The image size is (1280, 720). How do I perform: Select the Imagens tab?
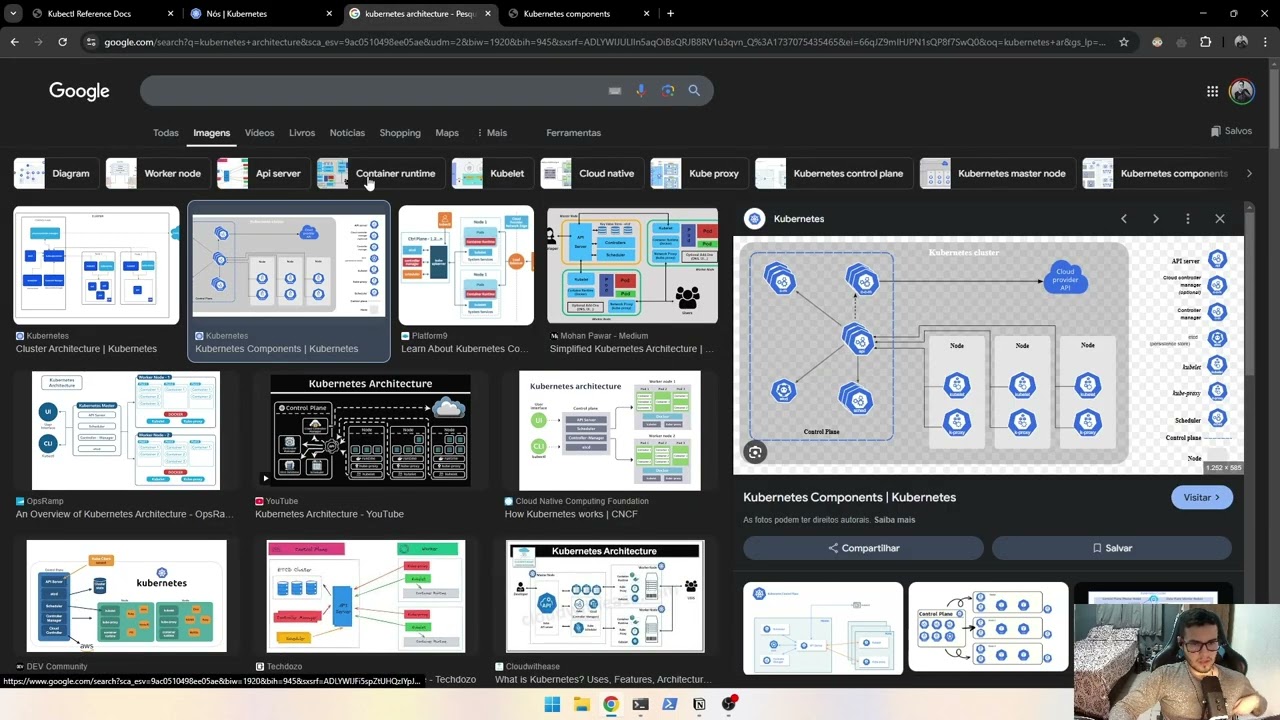point(211,133)
